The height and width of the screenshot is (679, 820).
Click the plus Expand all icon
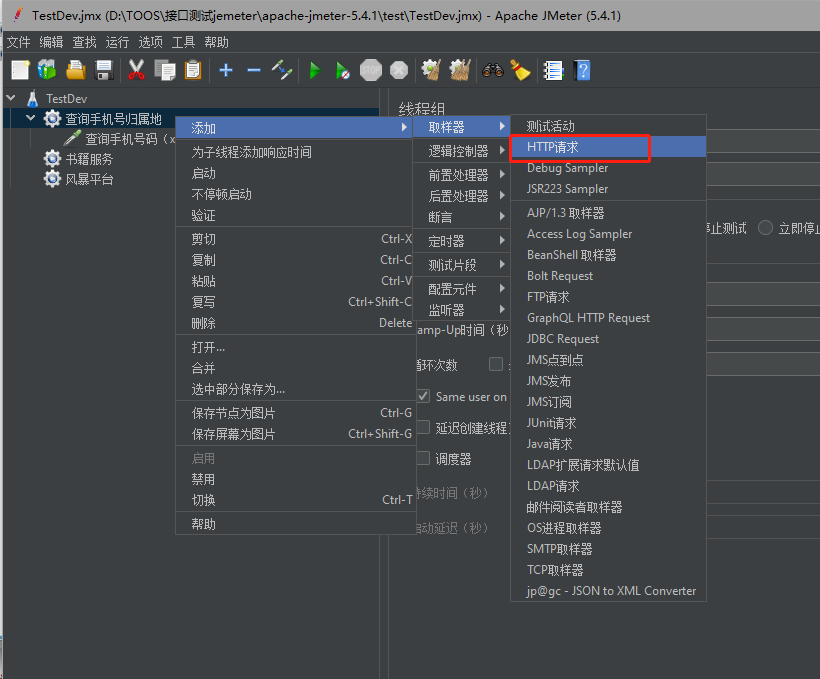(x=226, y=70)
